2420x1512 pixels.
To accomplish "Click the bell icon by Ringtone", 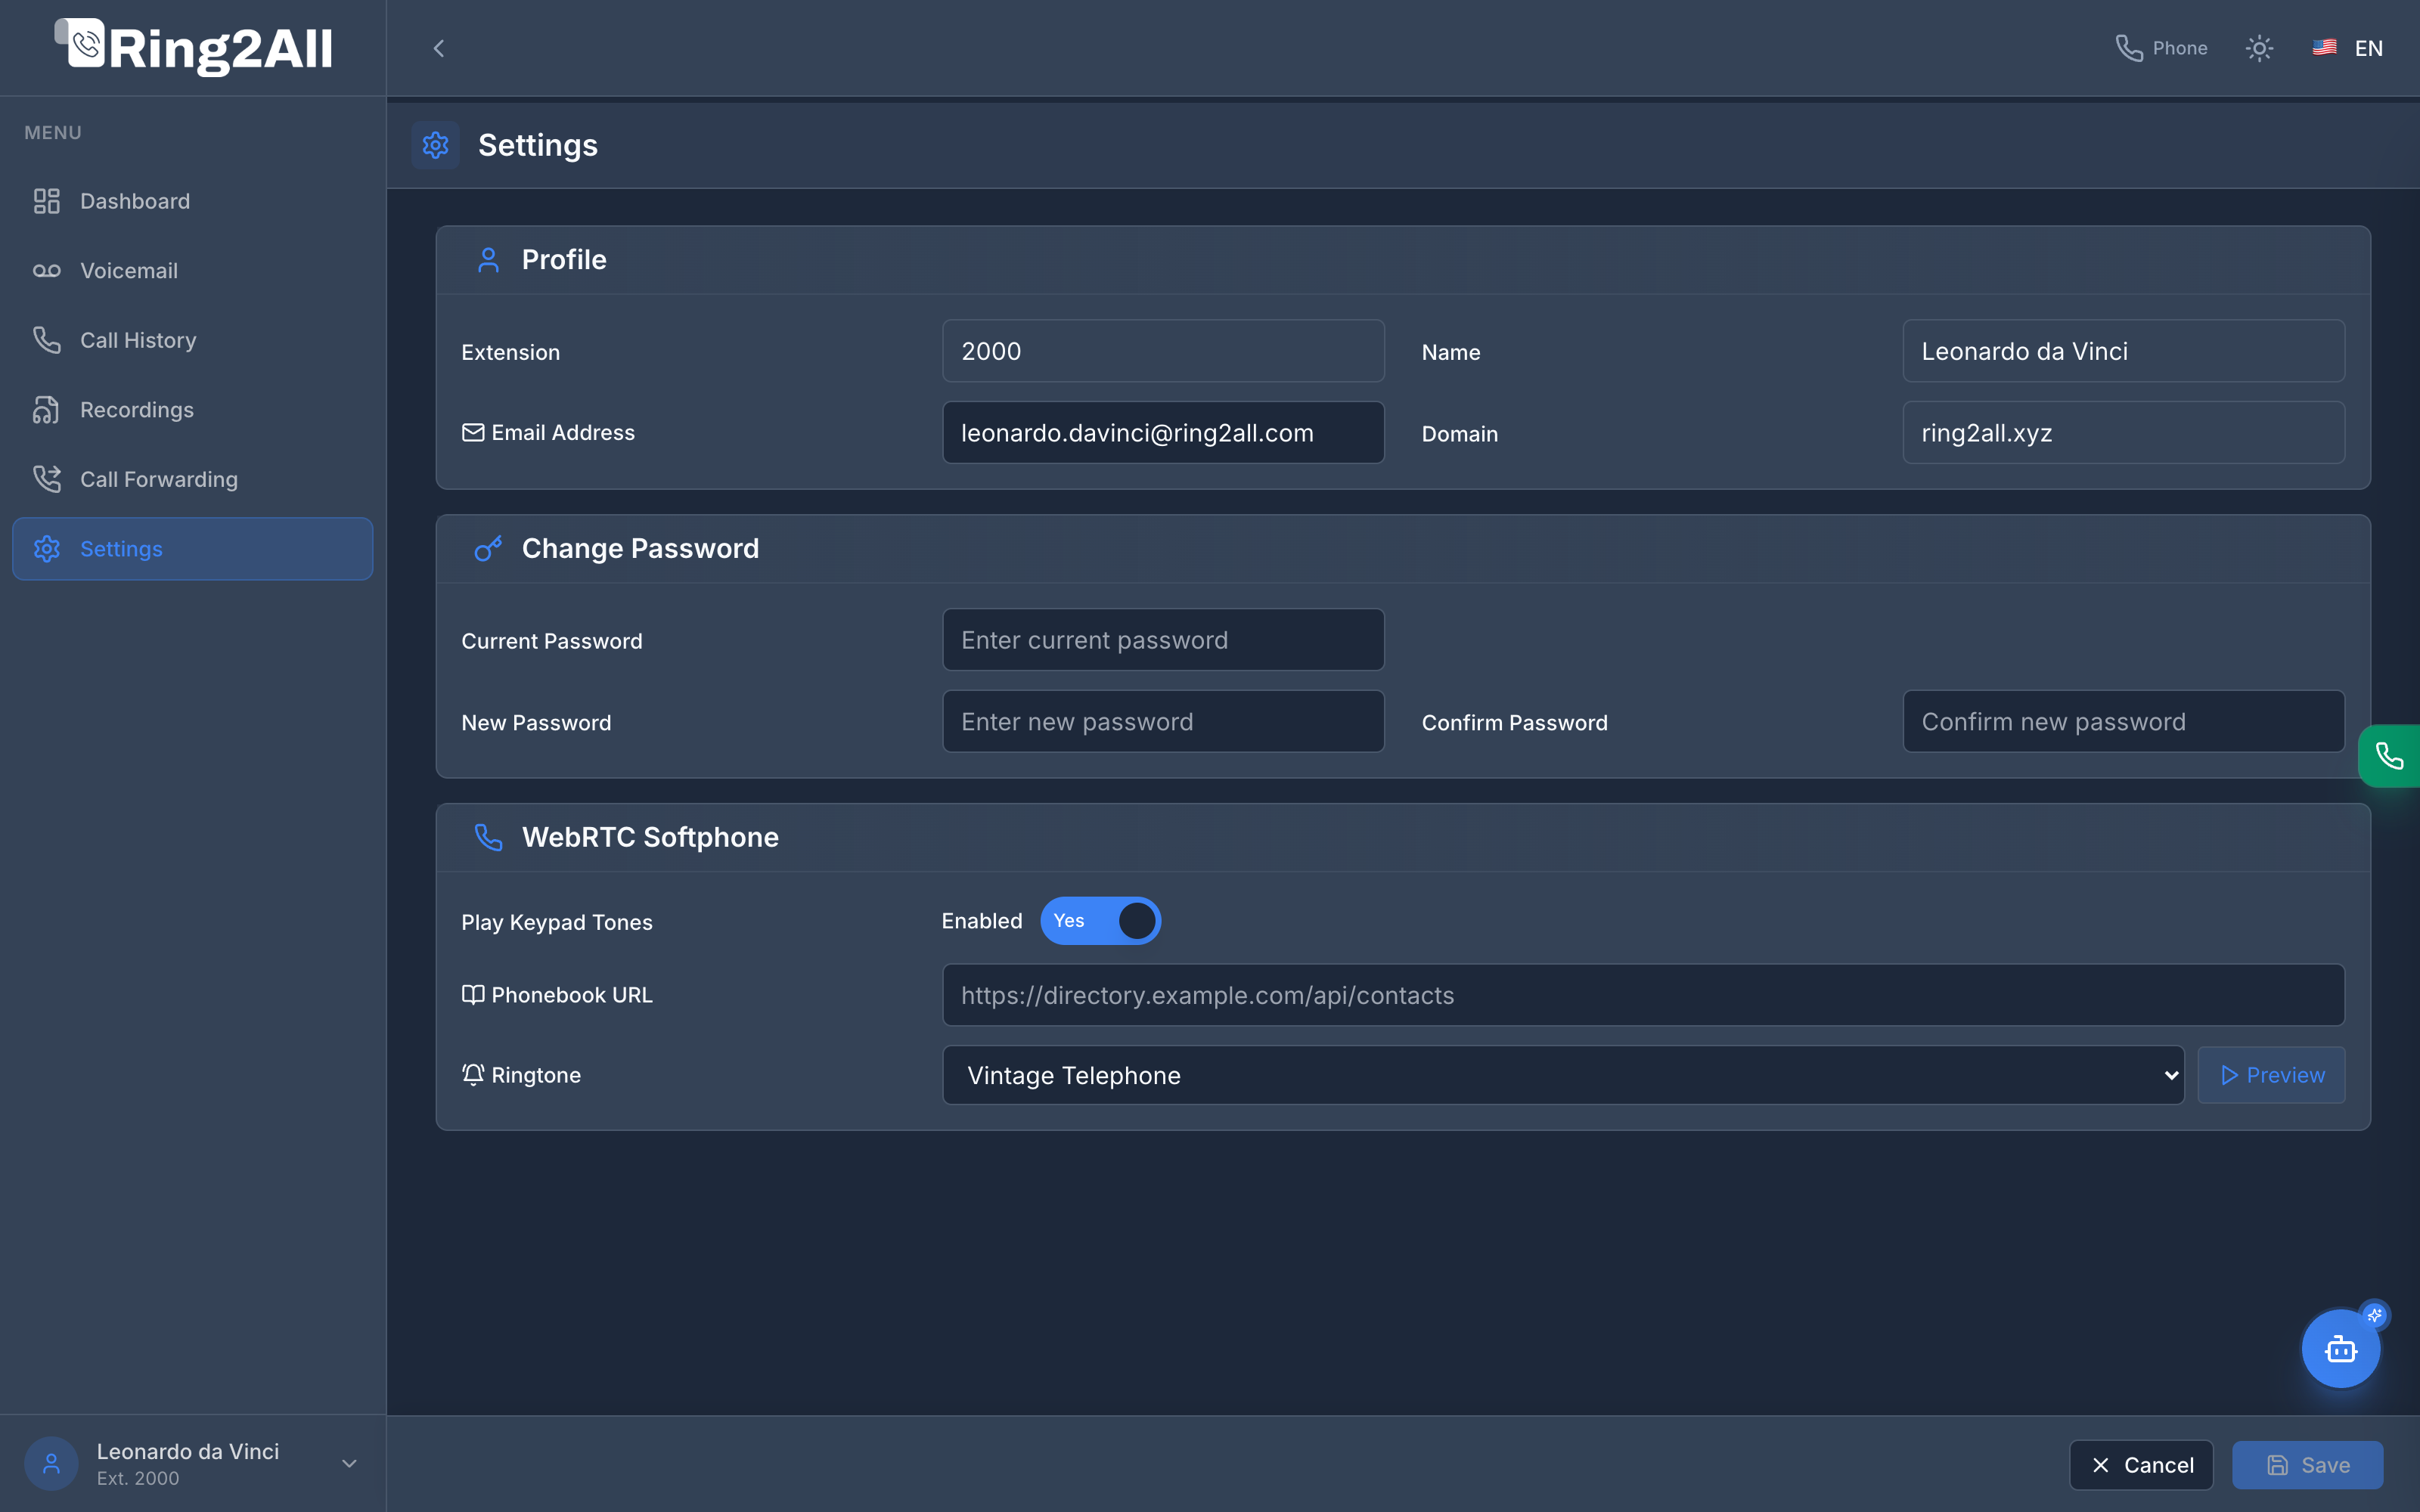I will point(473,1075).
